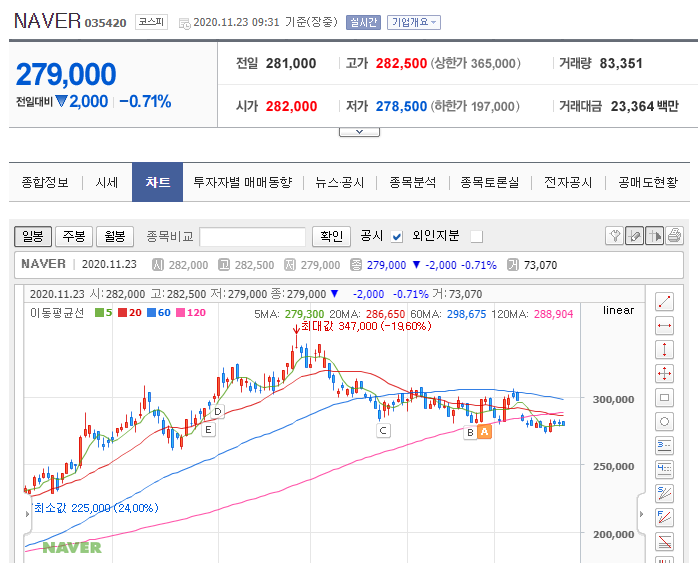
Task: Collapse the right drawing toolbar arrow
Action: (641, 514)
